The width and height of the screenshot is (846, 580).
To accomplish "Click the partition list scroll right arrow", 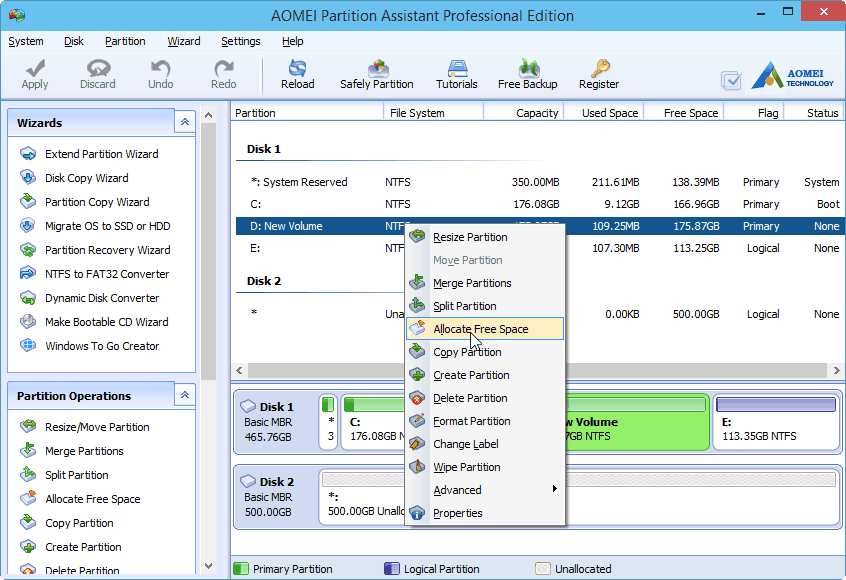I will point(836,371).
